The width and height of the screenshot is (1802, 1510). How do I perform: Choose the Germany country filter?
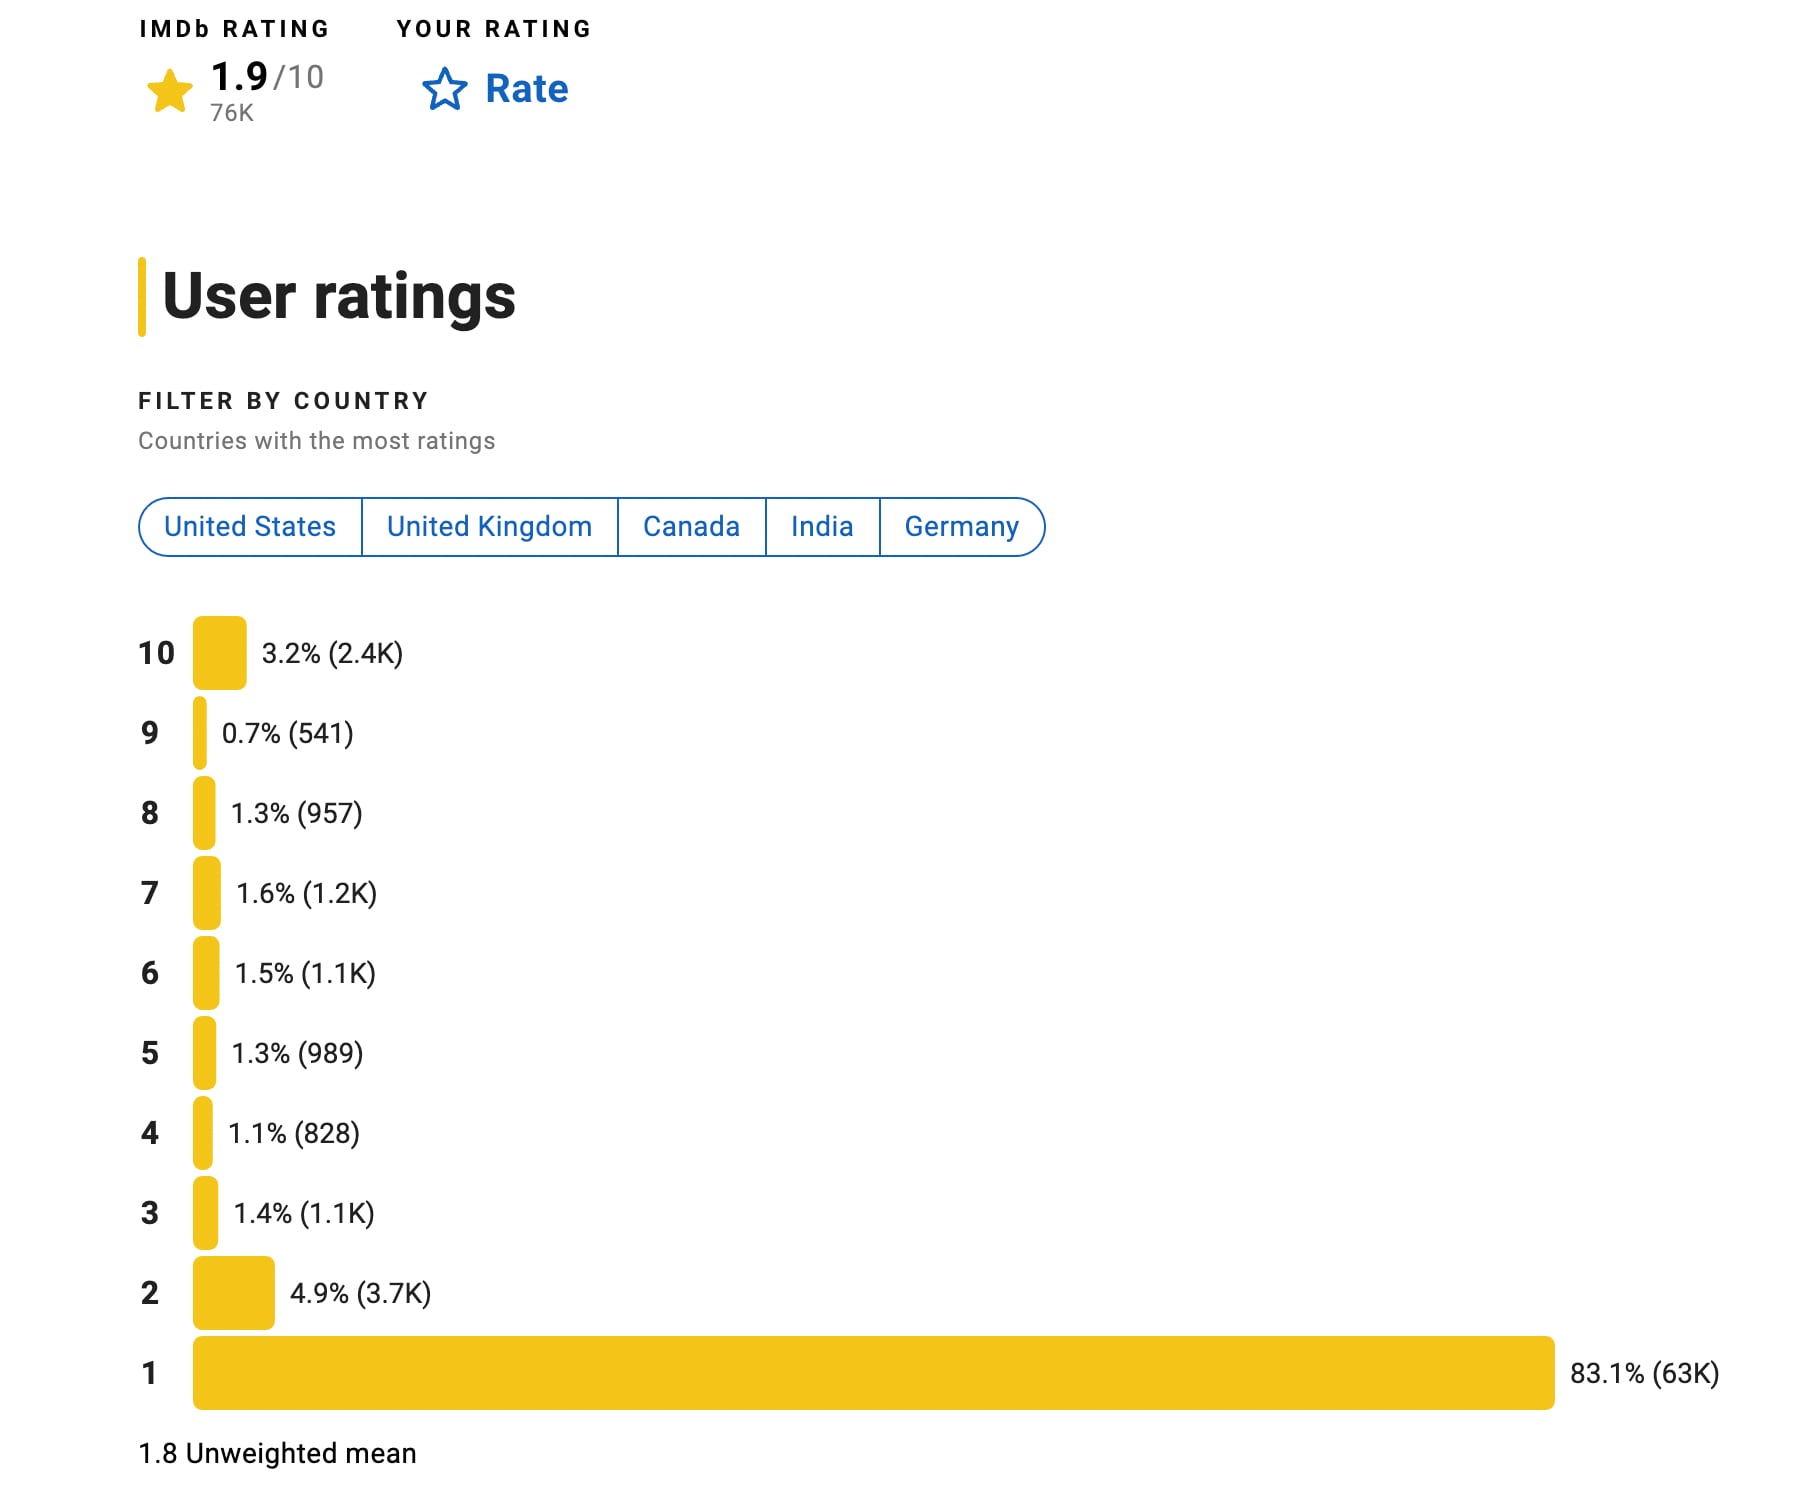(961, 527)
